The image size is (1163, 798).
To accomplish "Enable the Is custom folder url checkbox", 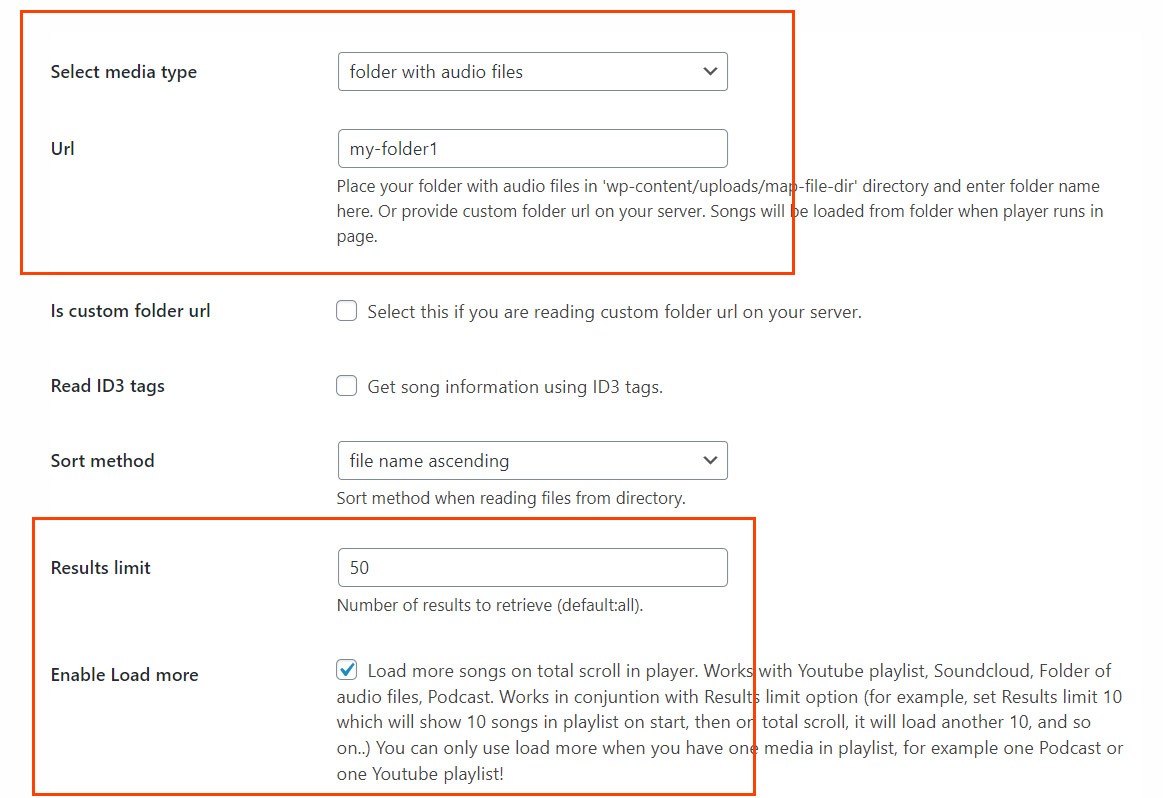I will click(x=347, y=311).
